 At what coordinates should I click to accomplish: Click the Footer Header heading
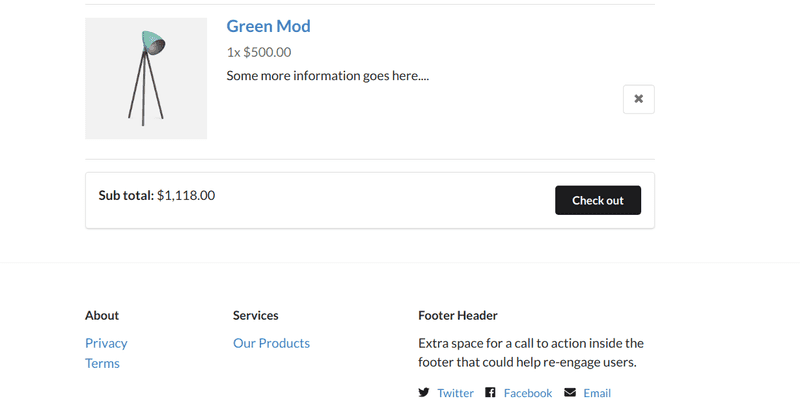(x=458, y=315)
